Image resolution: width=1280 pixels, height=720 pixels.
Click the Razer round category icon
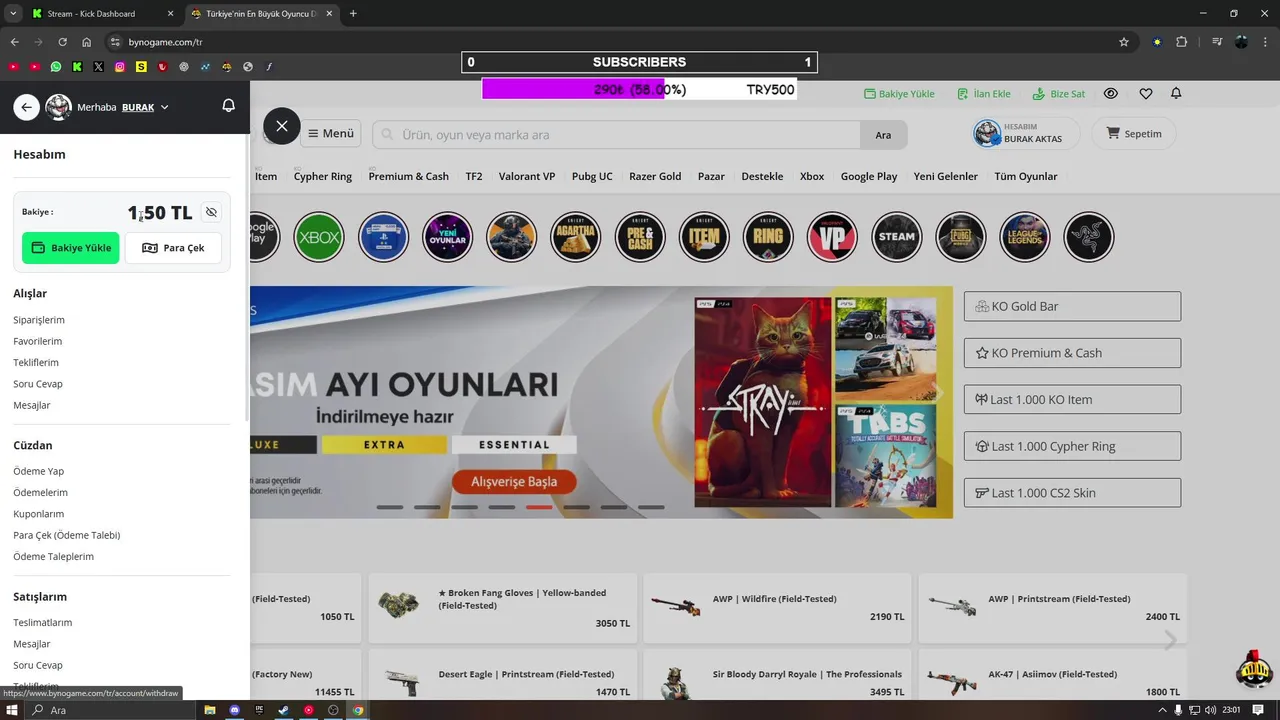[1089, 237]
